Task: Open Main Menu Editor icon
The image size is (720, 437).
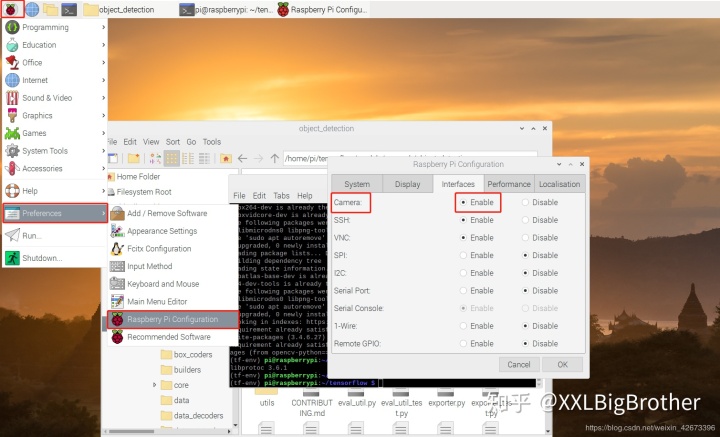Action: (118, 302)
